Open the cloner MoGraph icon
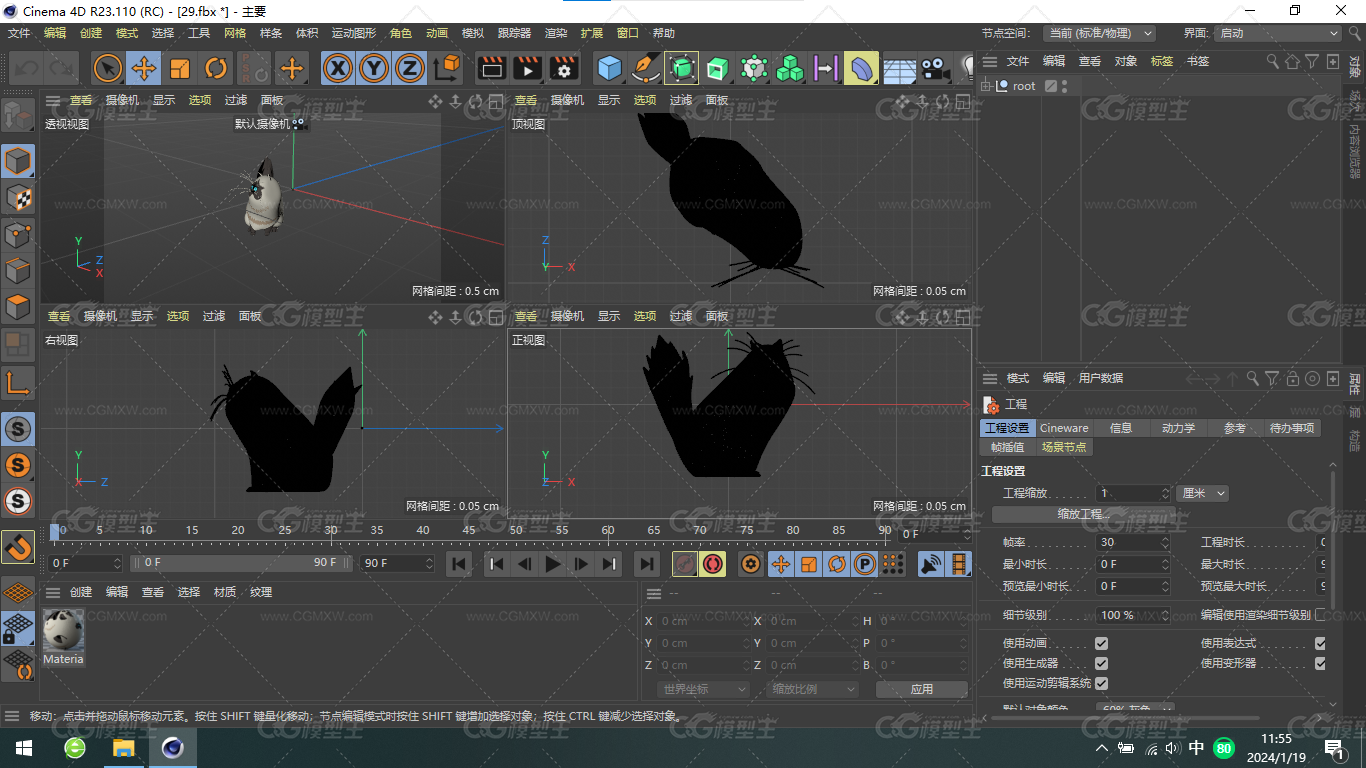 (790, 68)
